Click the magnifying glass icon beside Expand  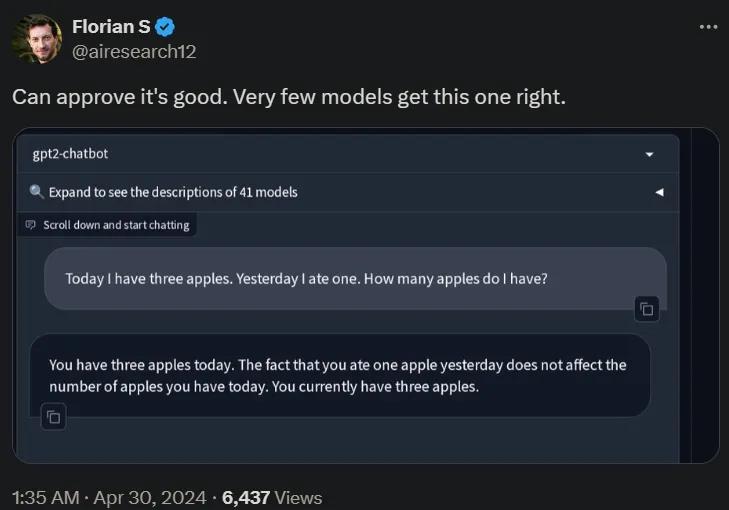(x=37, y=192)
